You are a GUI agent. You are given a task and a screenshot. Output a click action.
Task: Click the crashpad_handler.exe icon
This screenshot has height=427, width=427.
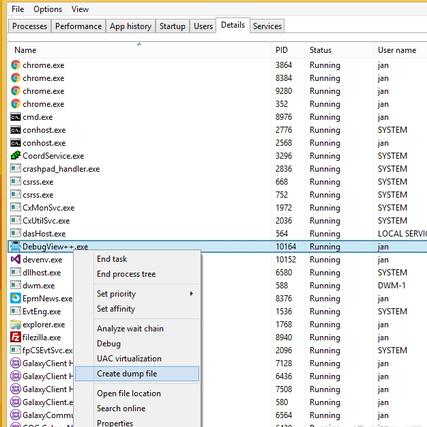[15, 169]
